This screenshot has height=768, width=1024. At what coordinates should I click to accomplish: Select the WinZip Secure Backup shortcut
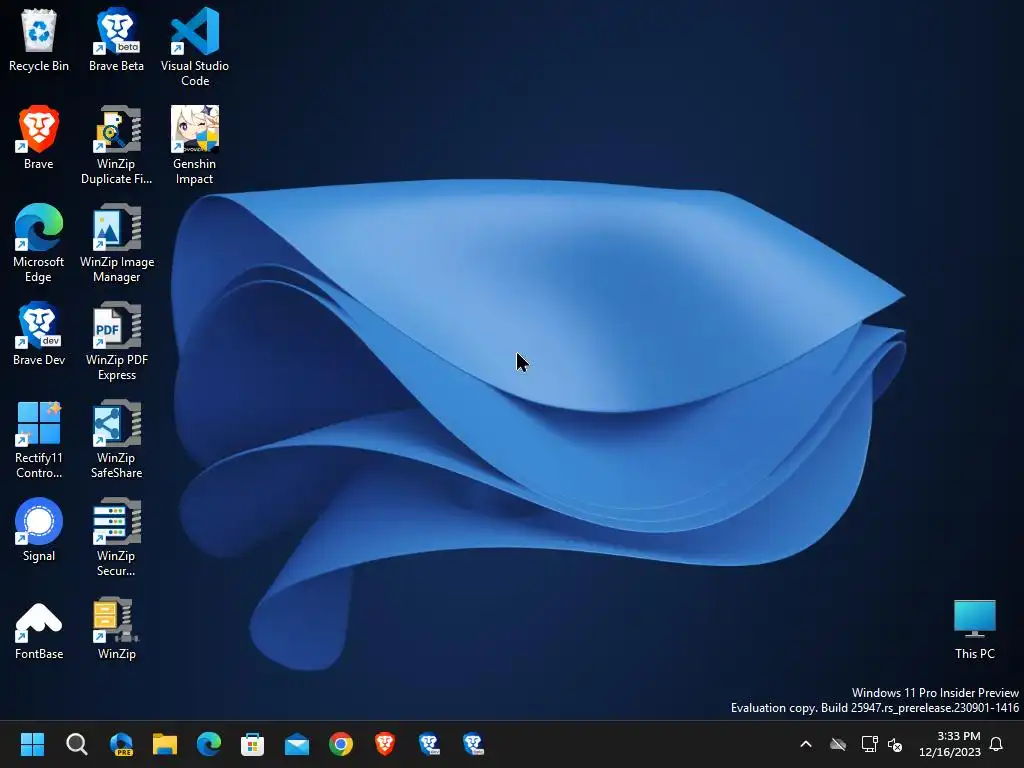(116, 537)
